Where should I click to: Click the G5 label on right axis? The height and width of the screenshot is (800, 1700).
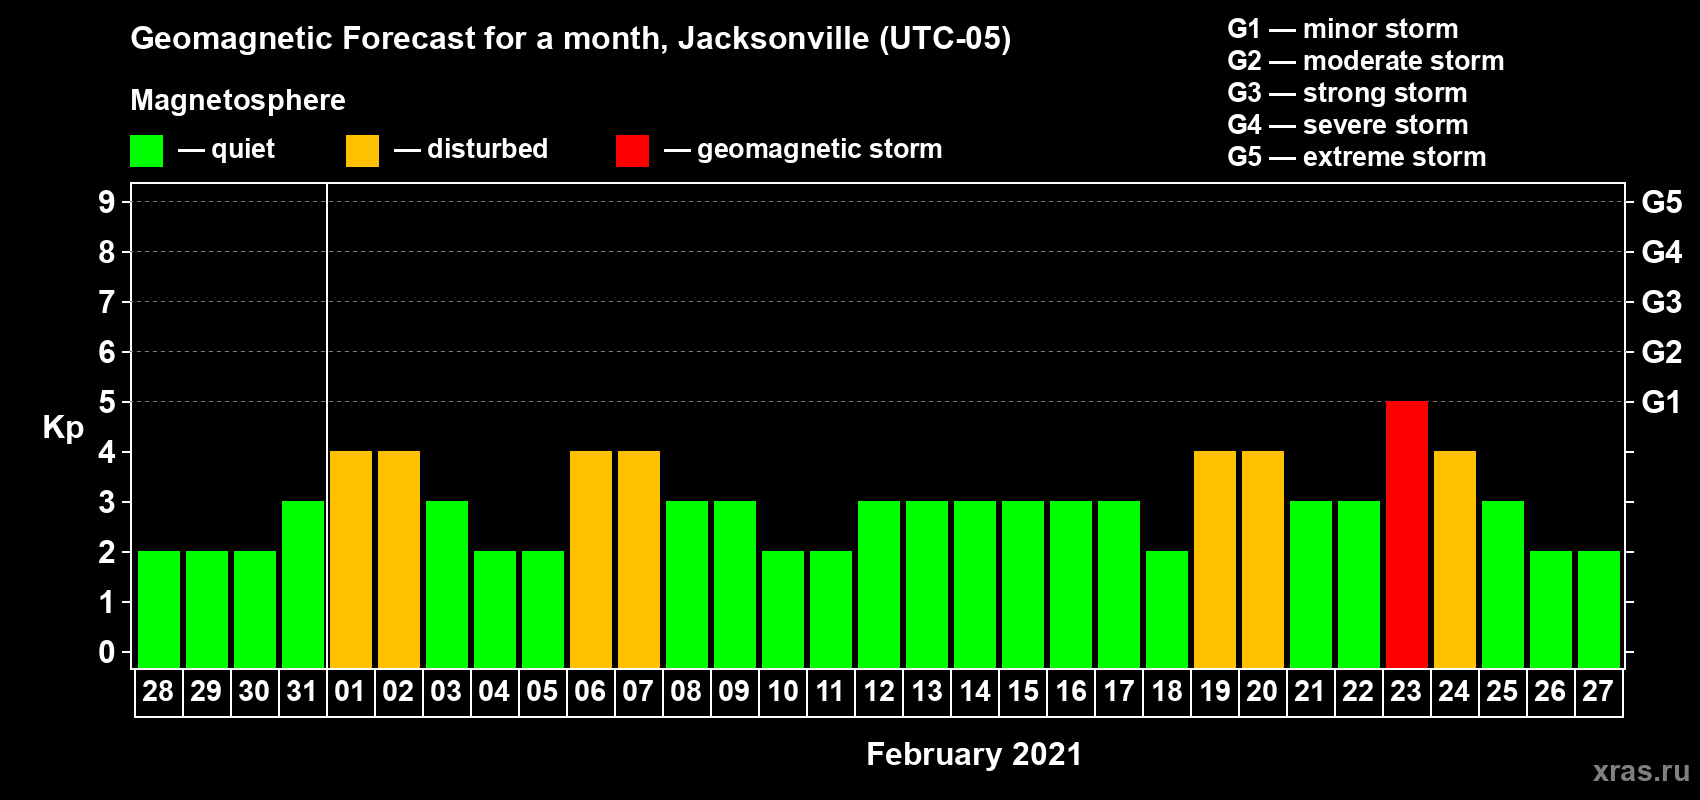point(1662,202)
